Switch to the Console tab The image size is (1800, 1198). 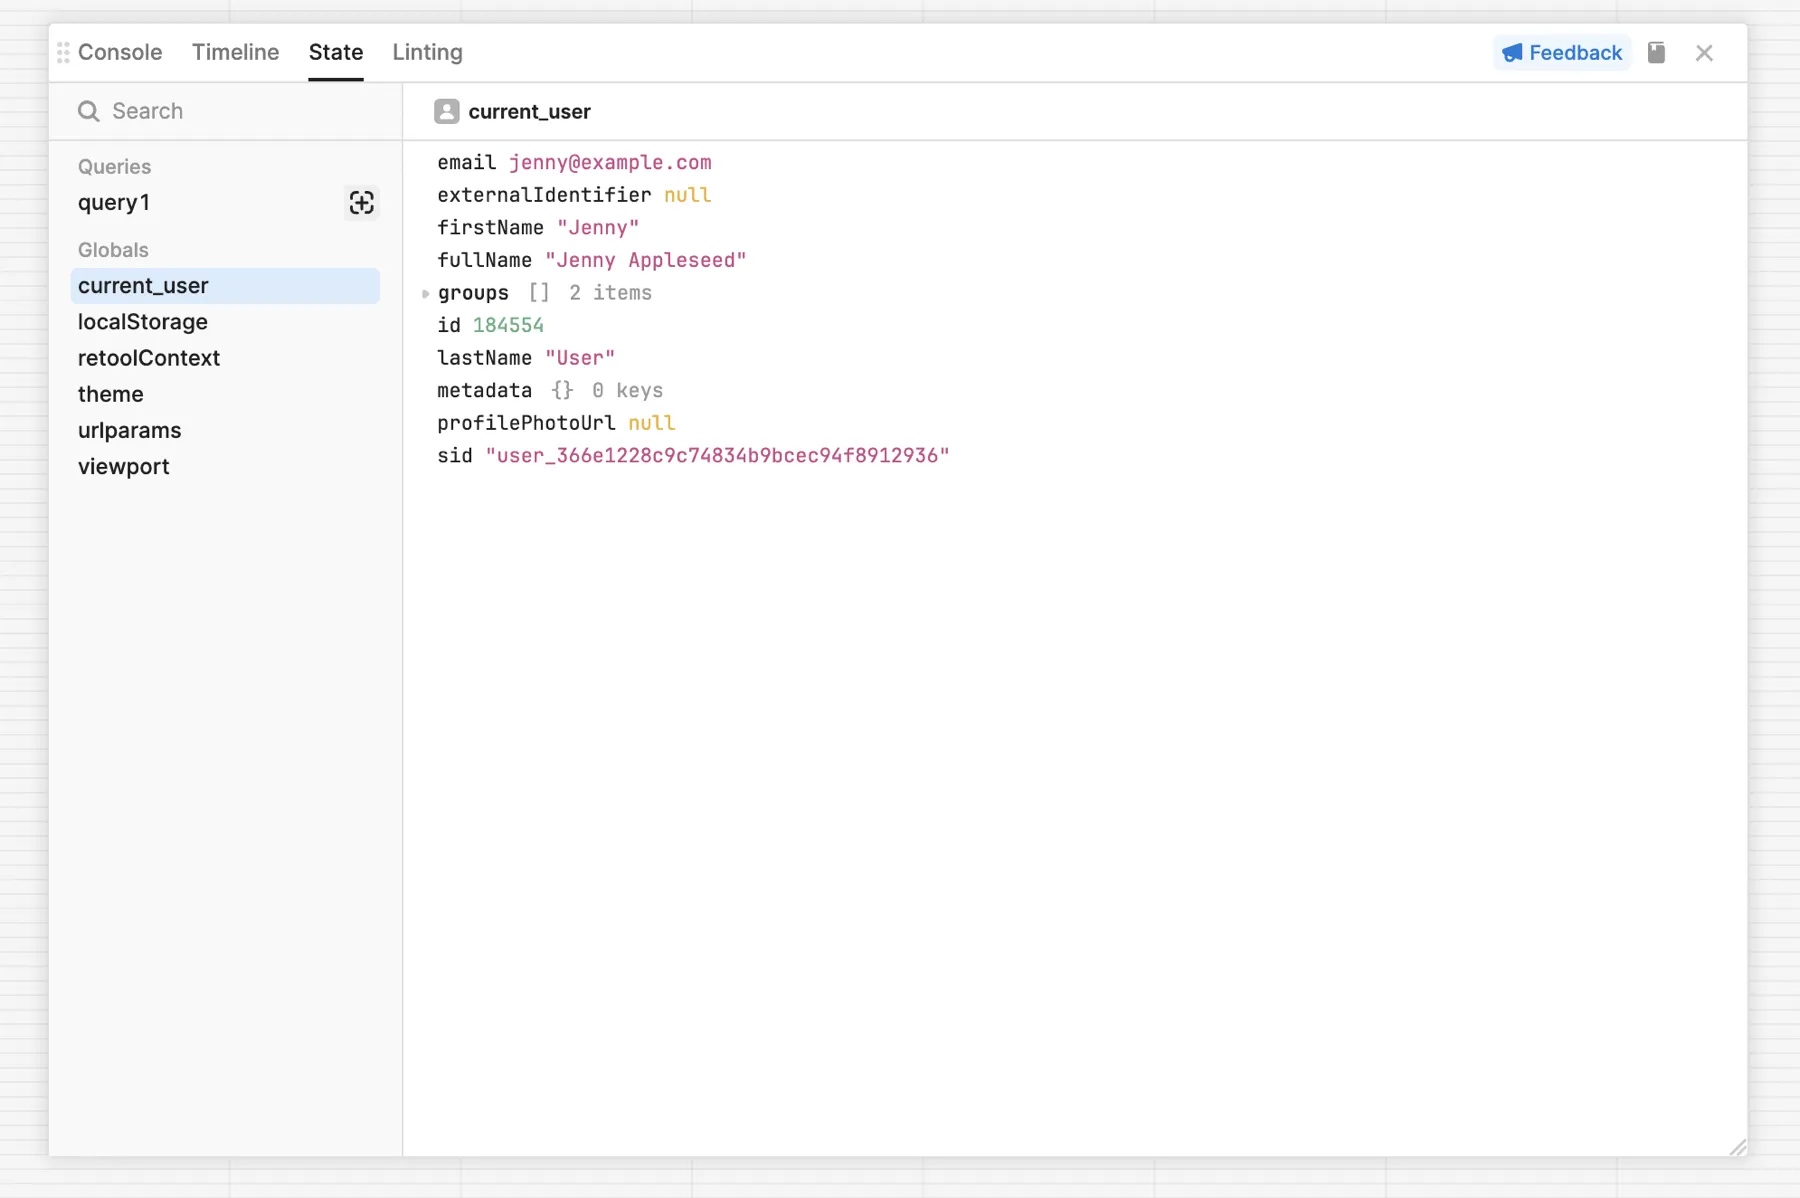[120, 52]
